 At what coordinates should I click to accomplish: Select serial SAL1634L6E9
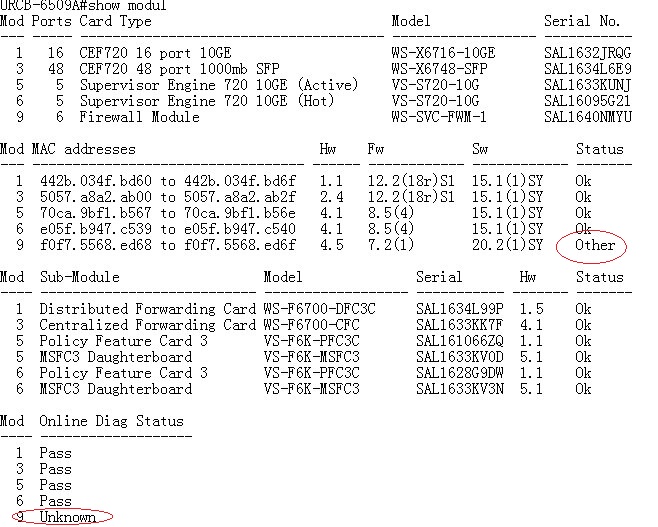click(x=588, y=69)
